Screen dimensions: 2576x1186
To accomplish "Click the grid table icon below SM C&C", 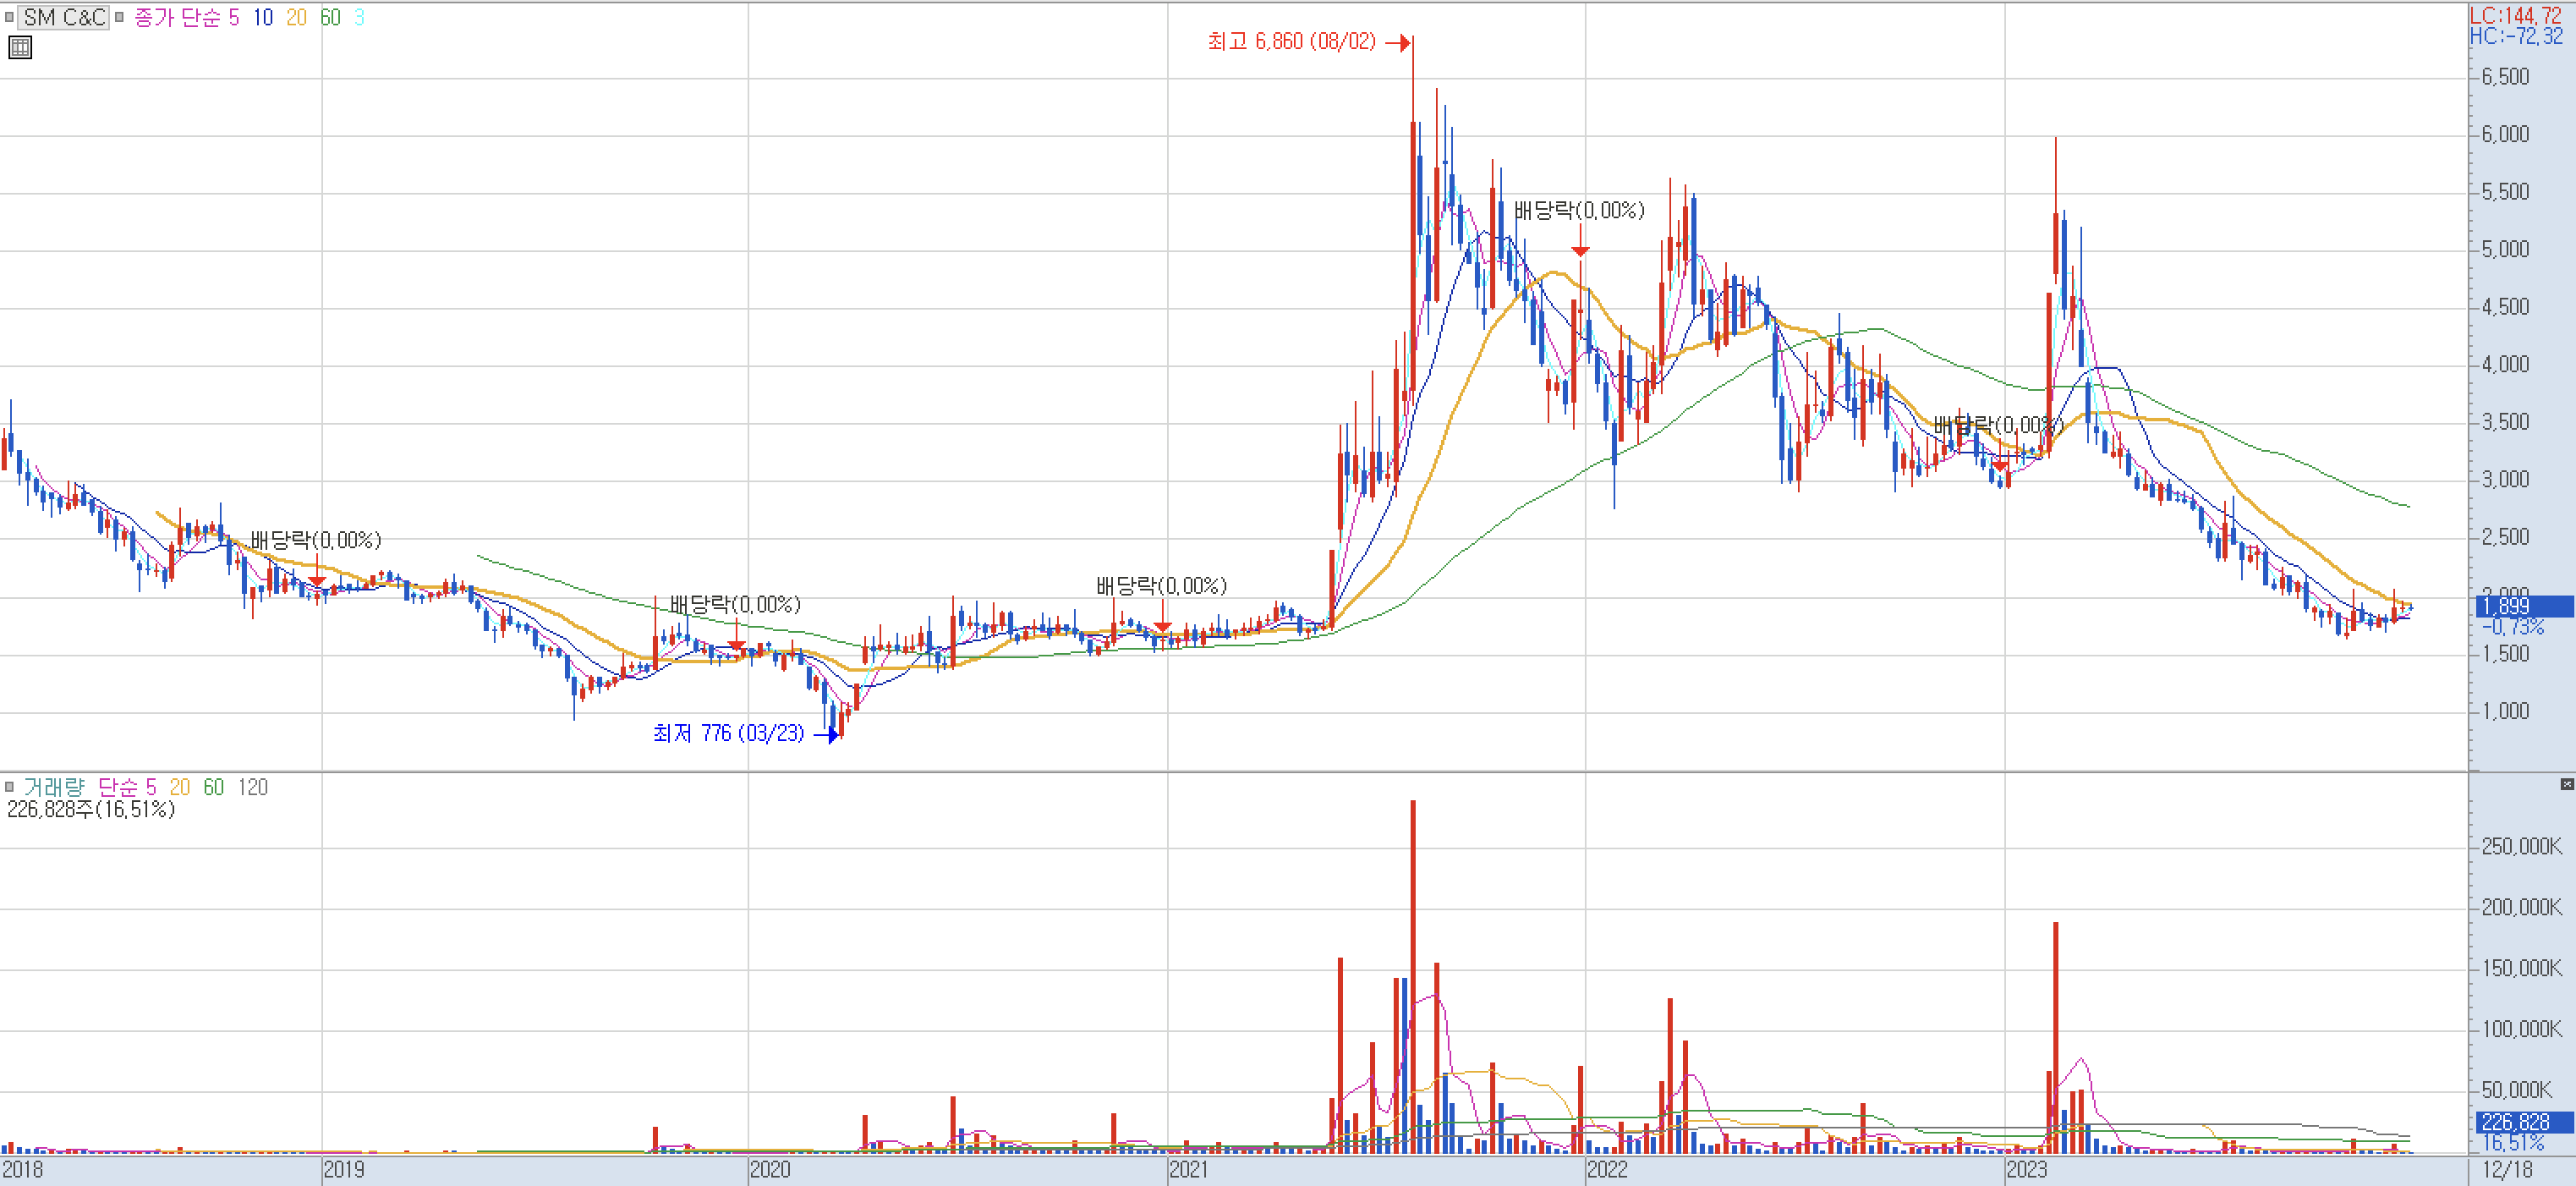I will click(x=20, y=47).
